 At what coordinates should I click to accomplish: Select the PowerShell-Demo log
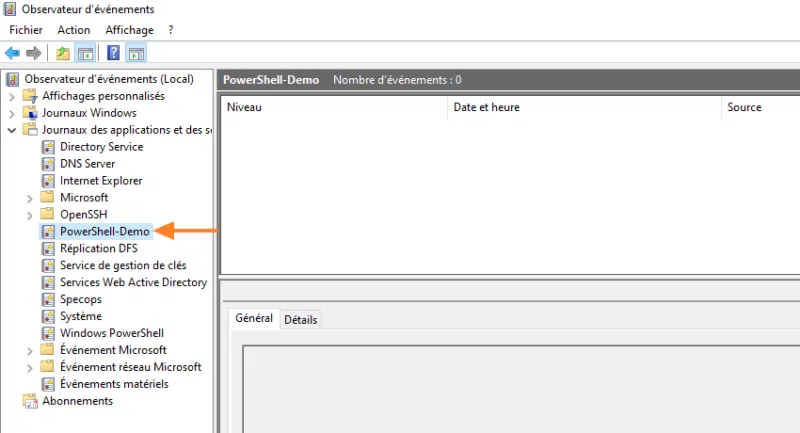(x=105, y=232)
